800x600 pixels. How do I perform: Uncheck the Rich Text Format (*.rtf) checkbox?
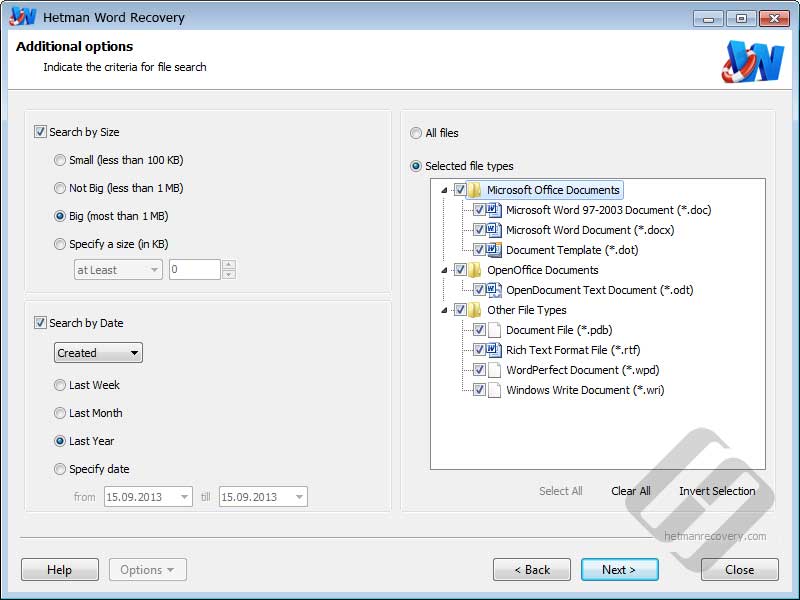click(x=479, y=349)
